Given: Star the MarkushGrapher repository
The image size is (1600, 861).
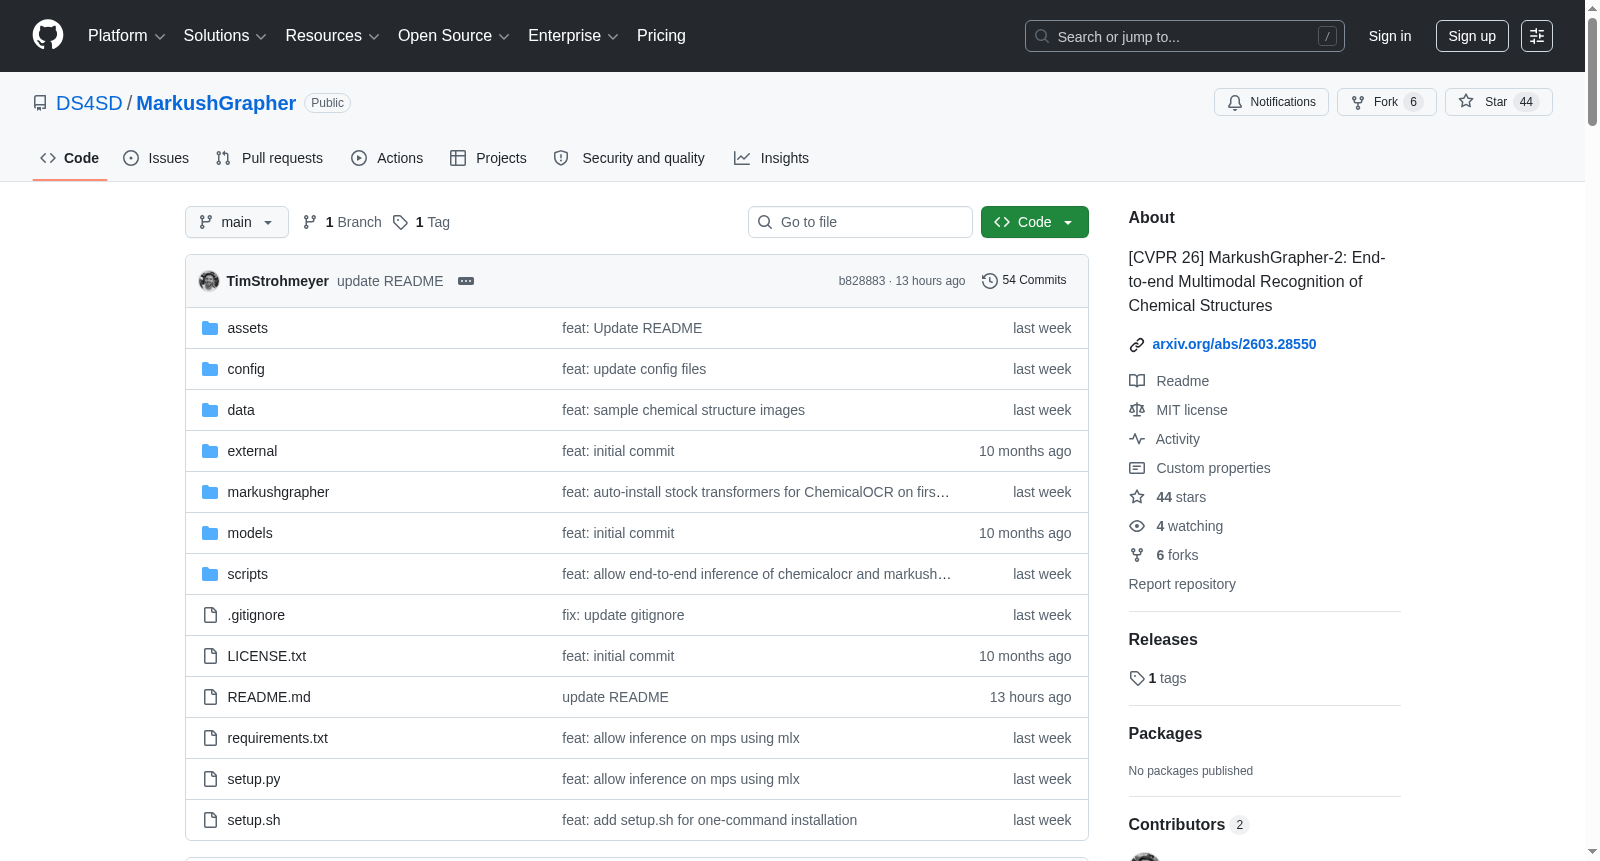Looking at the screenshot, I should click(x=1498, y=102).
